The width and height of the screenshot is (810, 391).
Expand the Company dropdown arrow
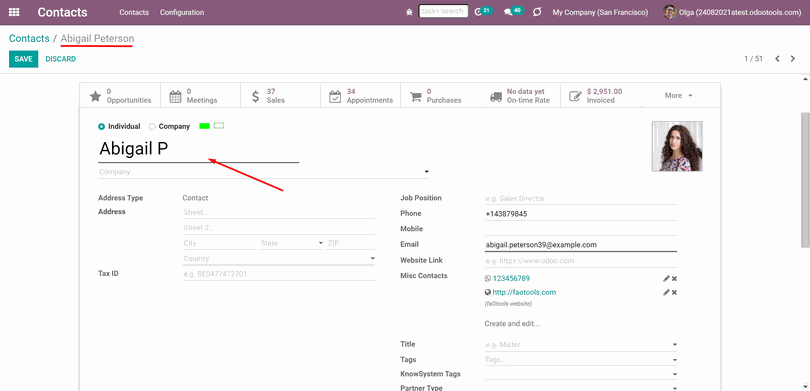click(x=426, y=171)
